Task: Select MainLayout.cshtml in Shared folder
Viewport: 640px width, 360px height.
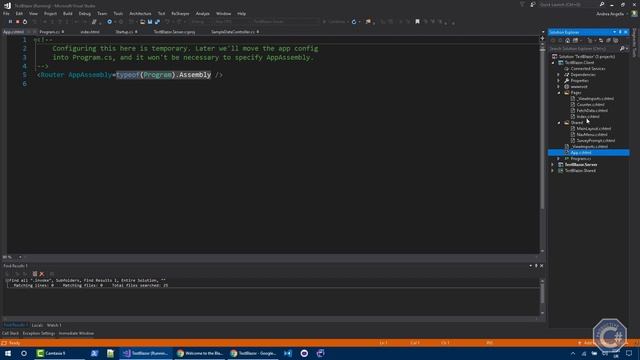Action: click(594, 129)
